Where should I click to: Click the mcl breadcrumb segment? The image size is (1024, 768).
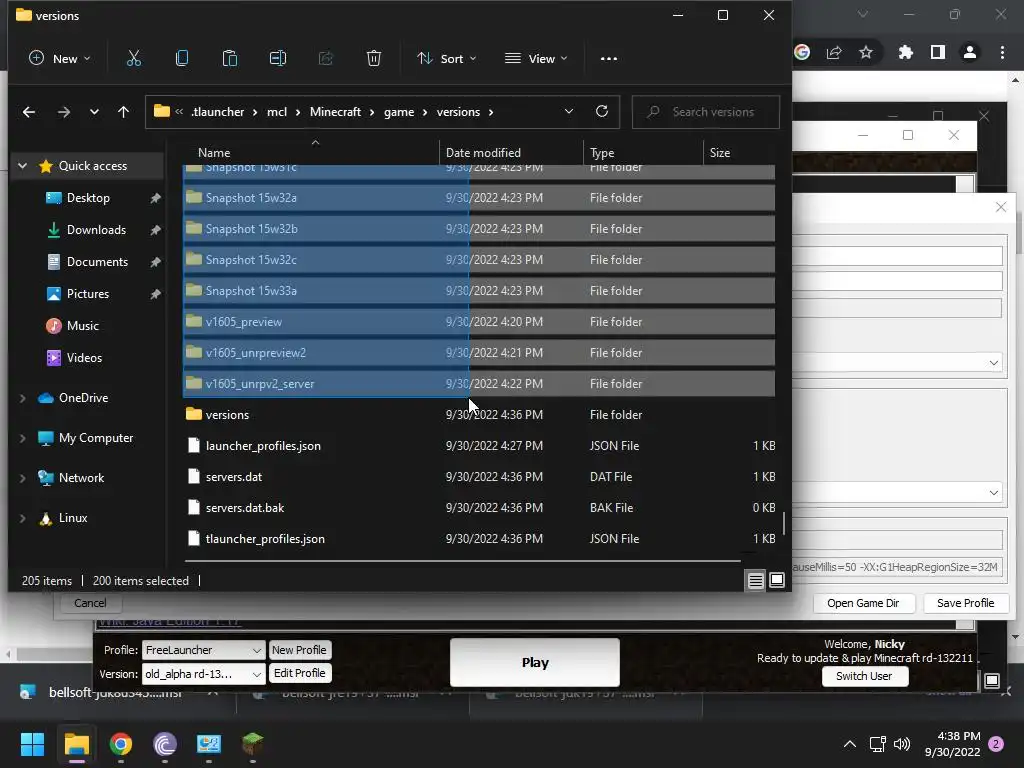pos(277,112)
